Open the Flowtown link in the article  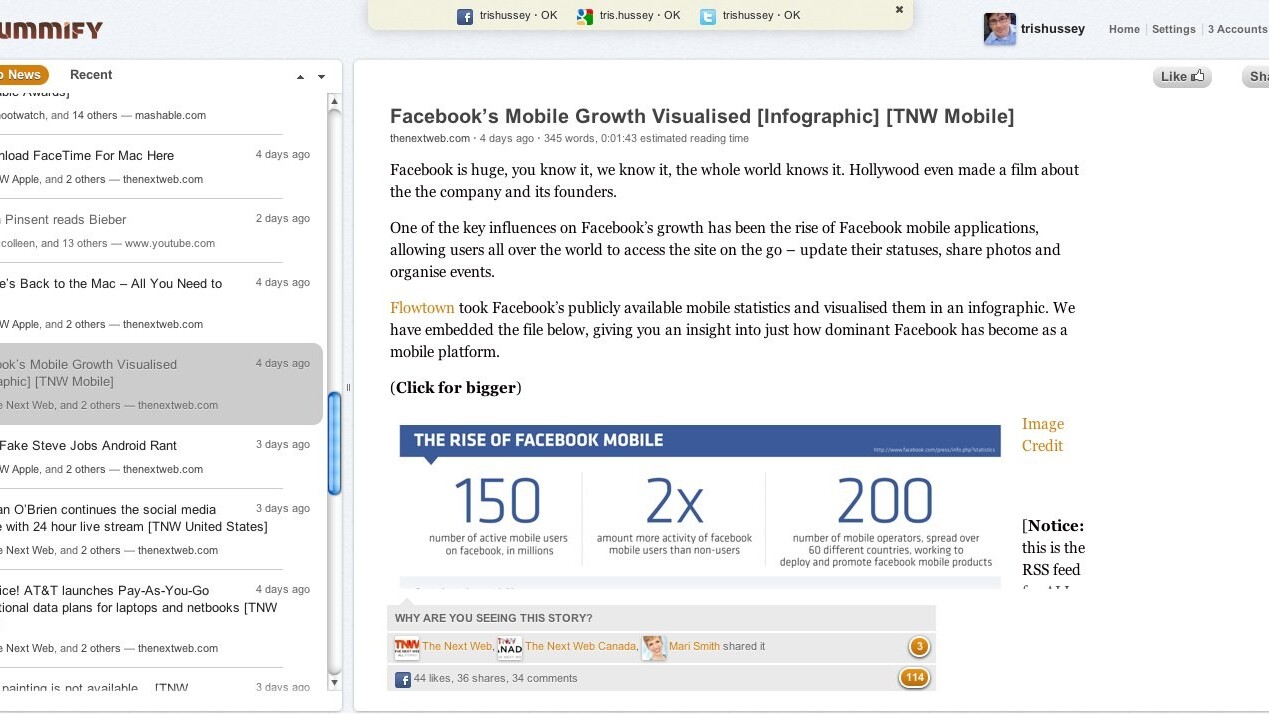[422, 308]
